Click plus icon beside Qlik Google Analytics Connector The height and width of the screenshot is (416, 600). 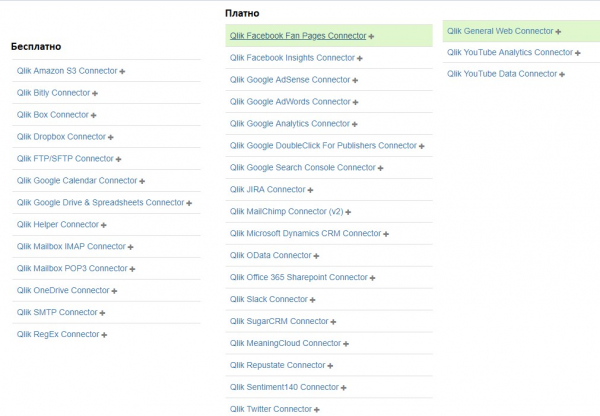(356, 124)
